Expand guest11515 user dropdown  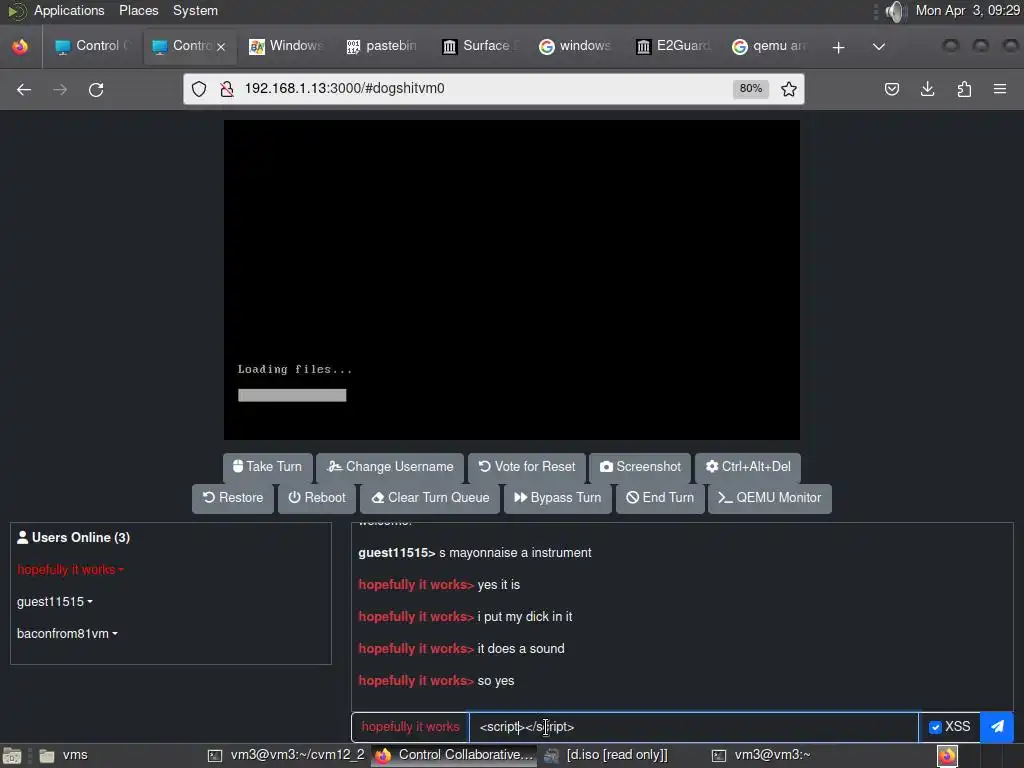point(55,601)
